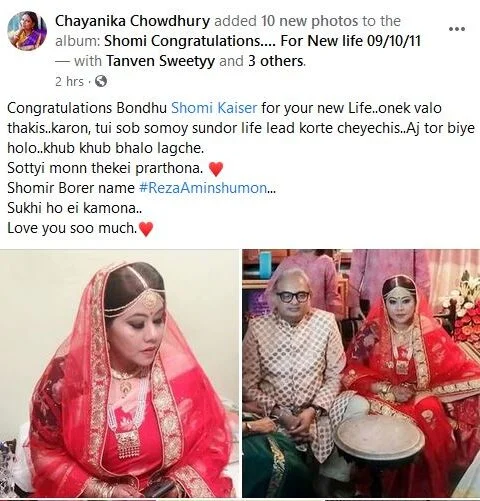Image resolution: width=480 pixels, height=501 pixels.
Task: Click the 'Sukhi ho ei kamona' text line
Action: click(75, 208)
